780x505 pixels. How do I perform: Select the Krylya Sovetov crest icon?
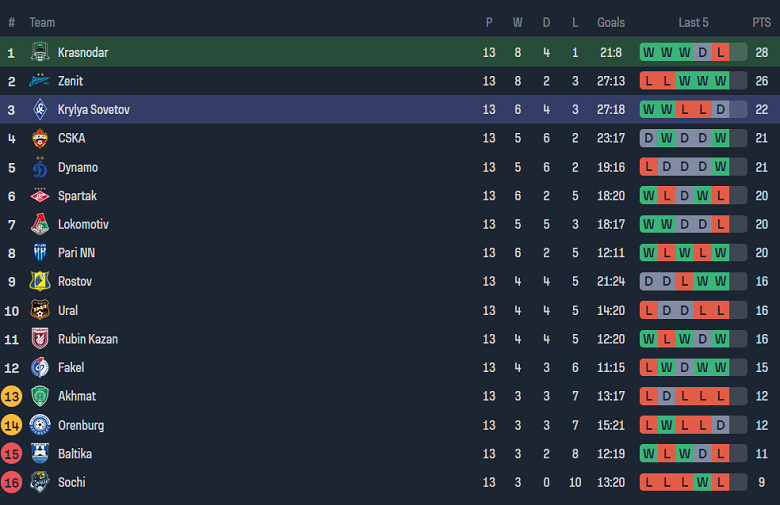pos(40,110)
